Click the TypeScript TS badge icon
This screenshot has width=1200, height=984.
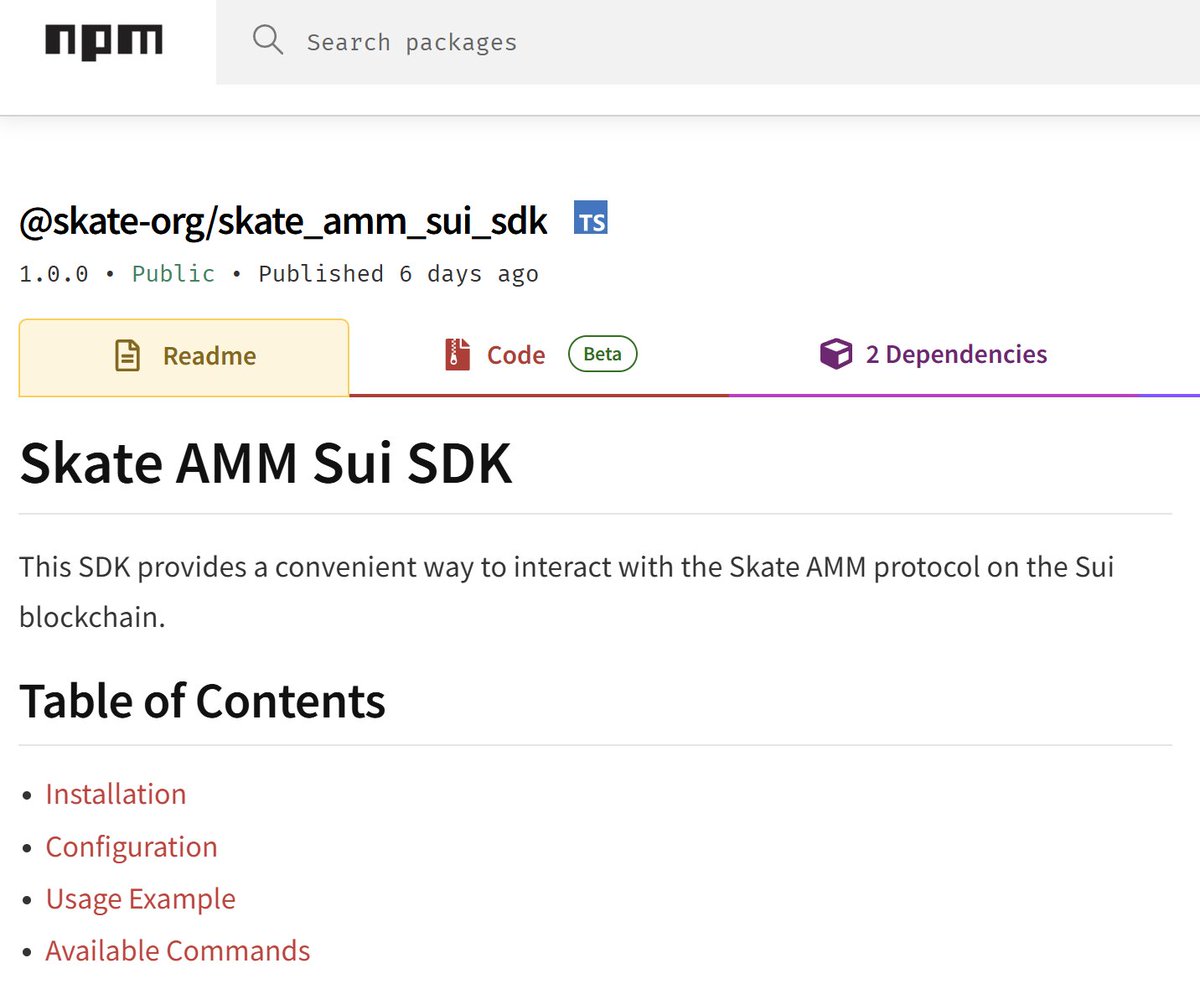click(x=591, y=218)
